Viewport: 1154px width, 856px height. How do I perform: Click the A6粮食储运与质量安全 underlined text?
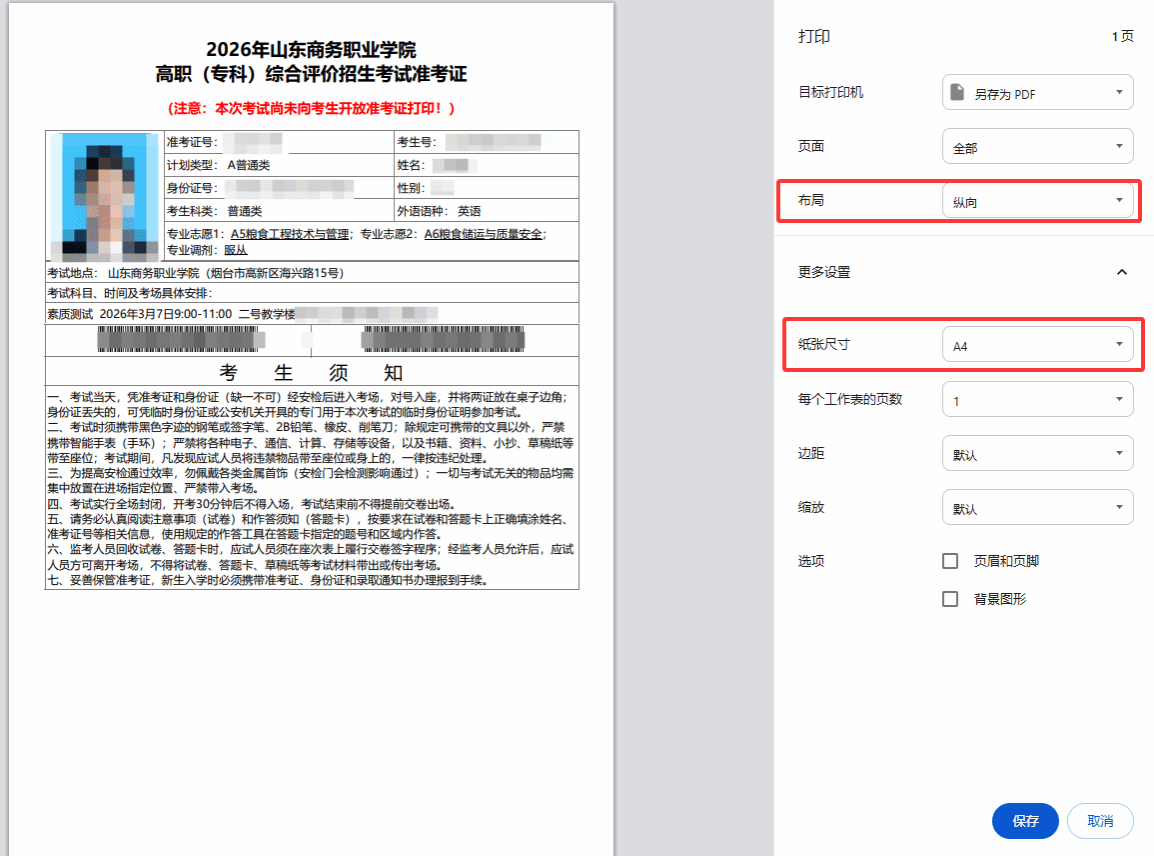coord(484,234)
